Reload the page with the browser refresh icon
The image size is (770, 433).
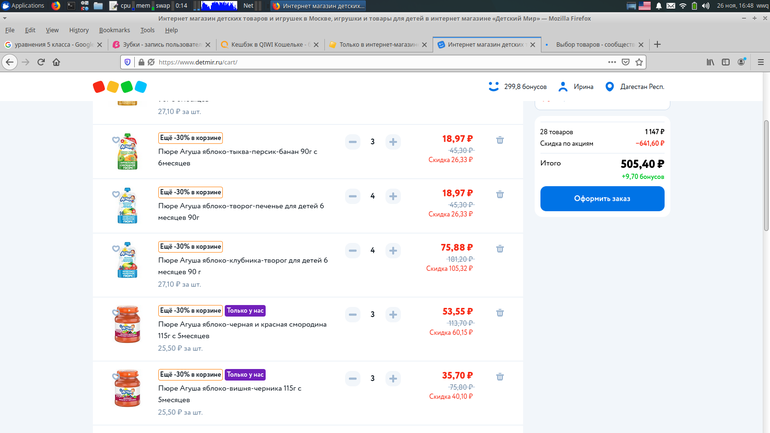pos(41,62)
